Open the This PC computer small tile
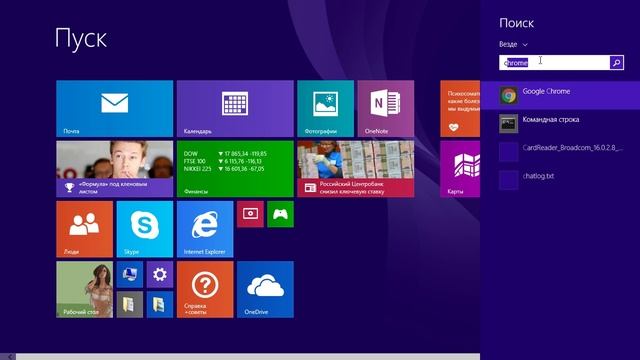 130,275
